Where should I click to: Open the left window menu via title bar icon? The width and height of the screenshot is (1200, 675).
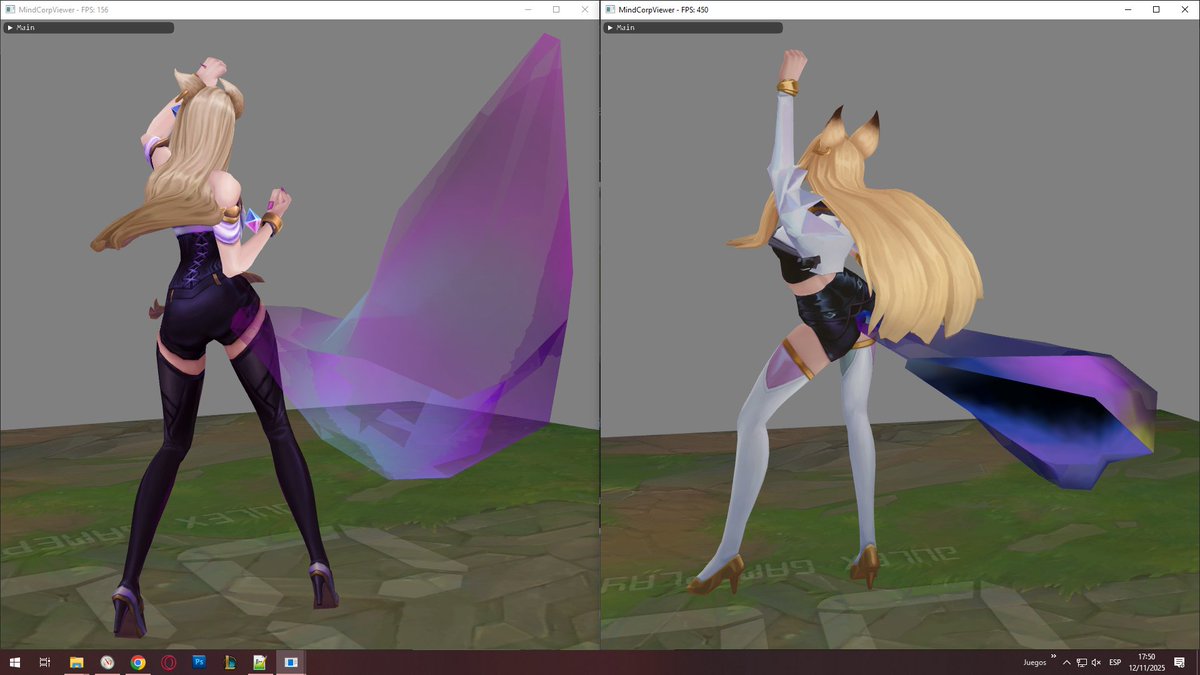click(8, 8)
